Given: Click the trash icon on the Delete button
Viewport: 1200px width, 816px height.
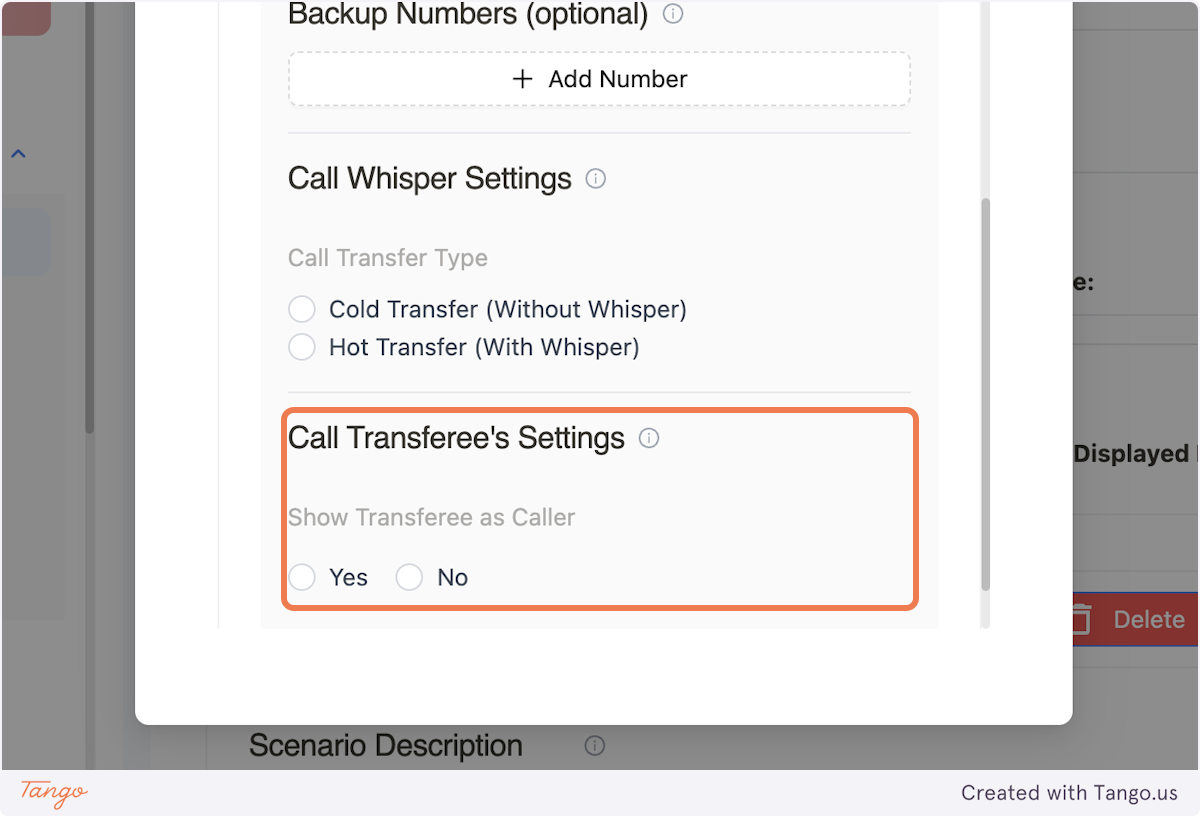Looking at the screenshot, I should point(1082,619).
